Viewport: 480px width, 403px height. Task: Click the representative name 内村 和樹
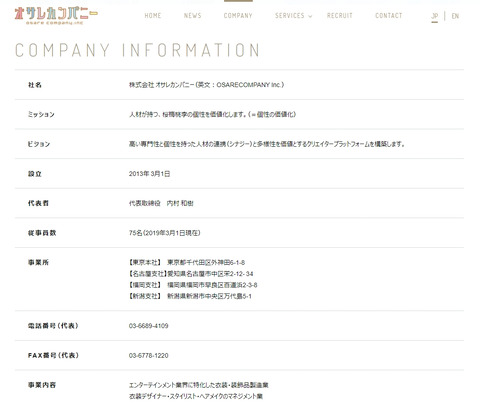click(x=180, y=203)
